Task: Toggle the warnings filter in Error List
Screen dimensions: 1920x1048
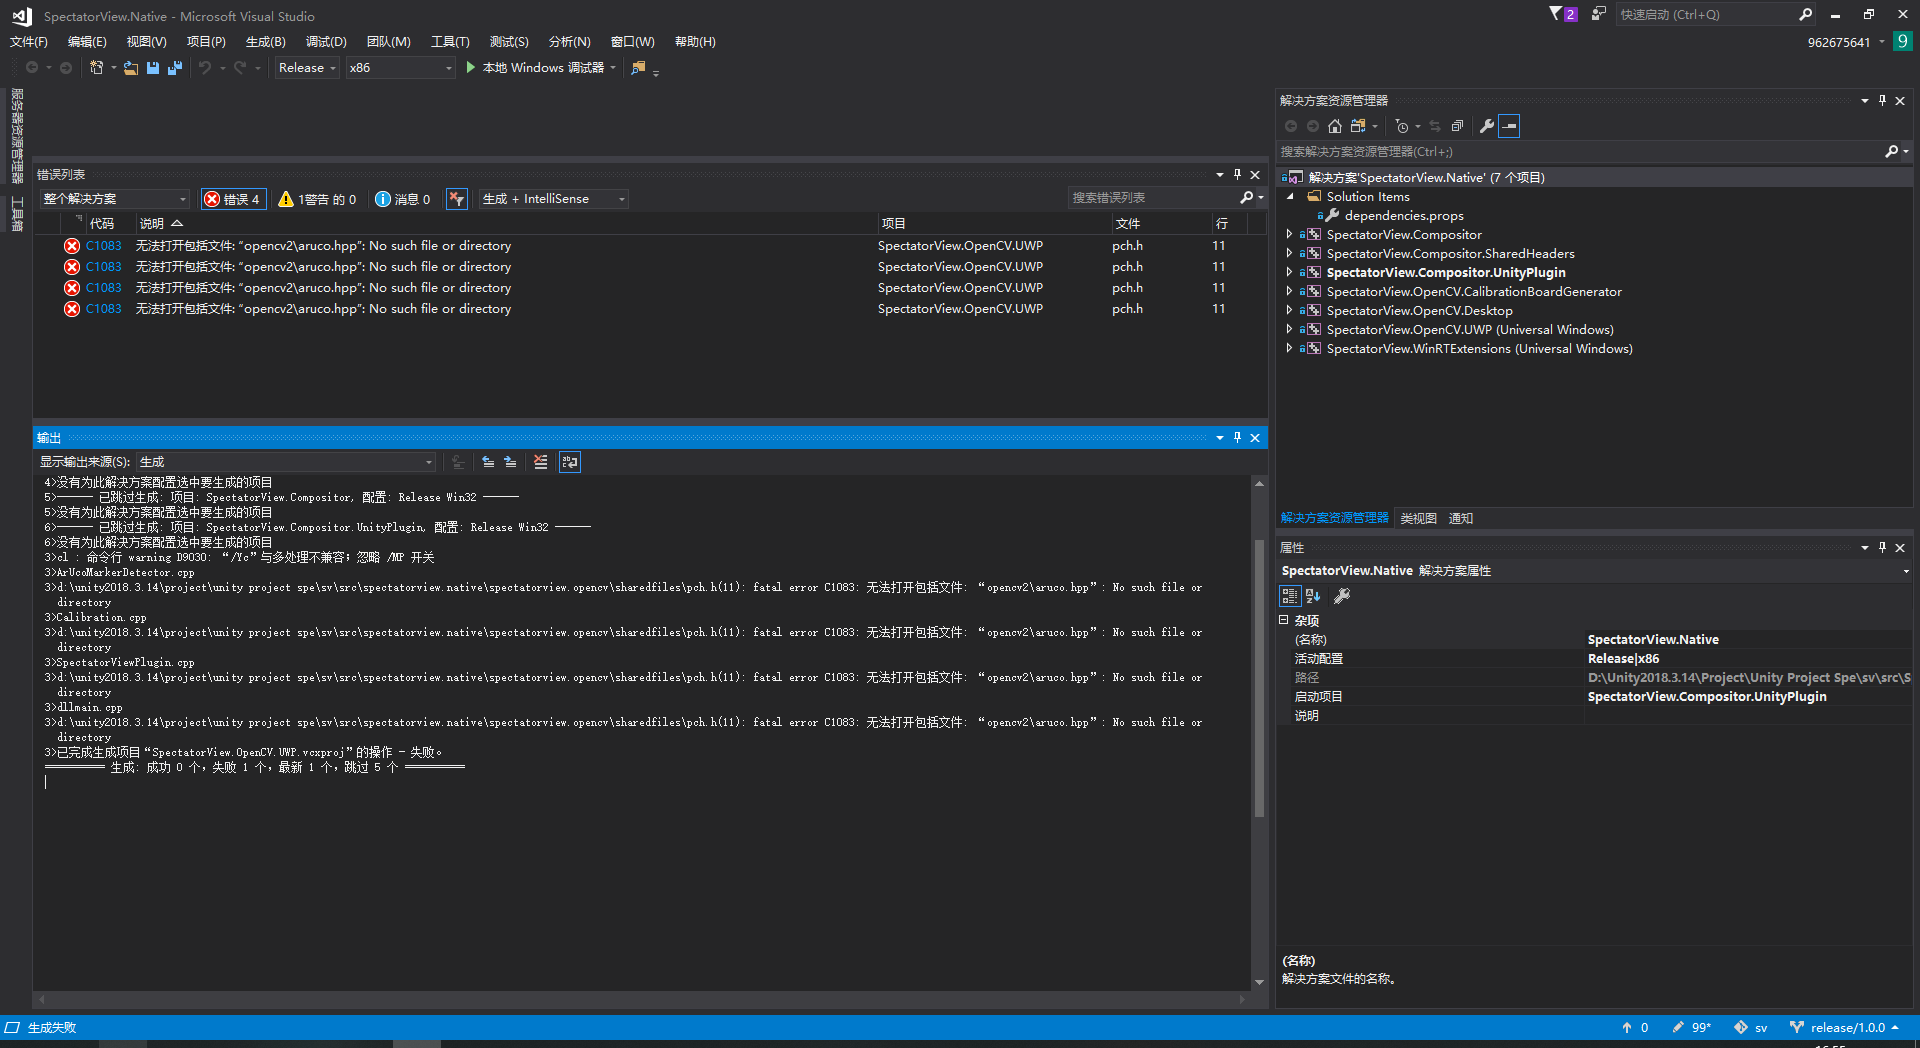Action: pyautogui.click(x=317, y=198)
